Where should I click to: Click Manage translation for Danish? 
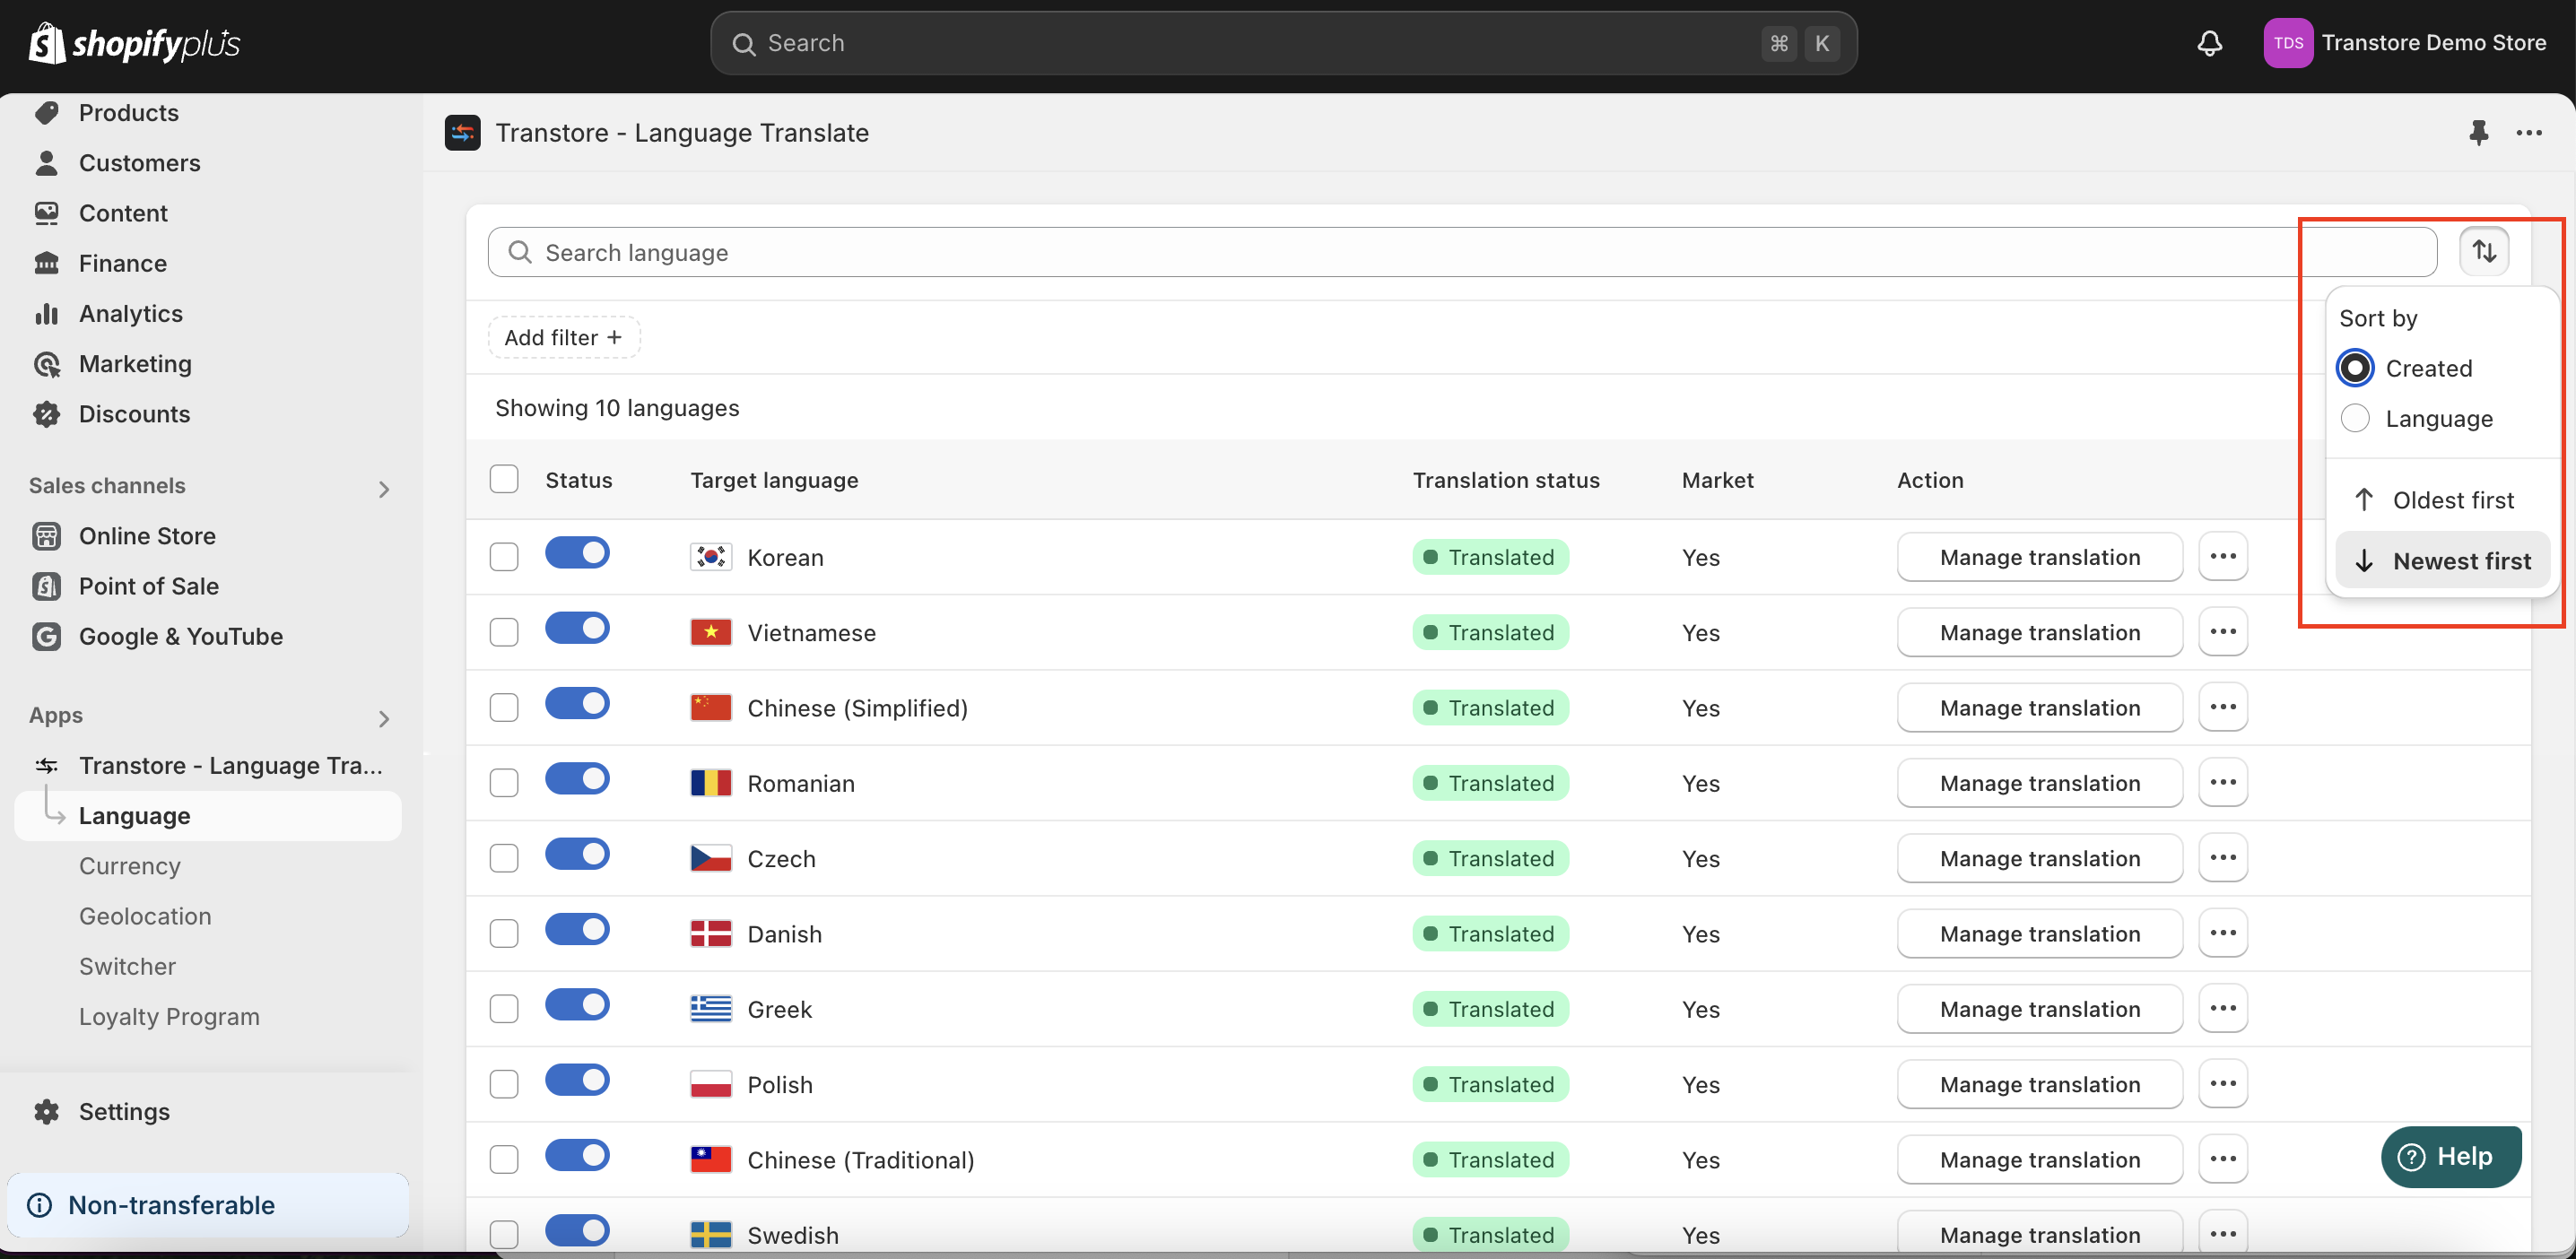[2038, 933]
